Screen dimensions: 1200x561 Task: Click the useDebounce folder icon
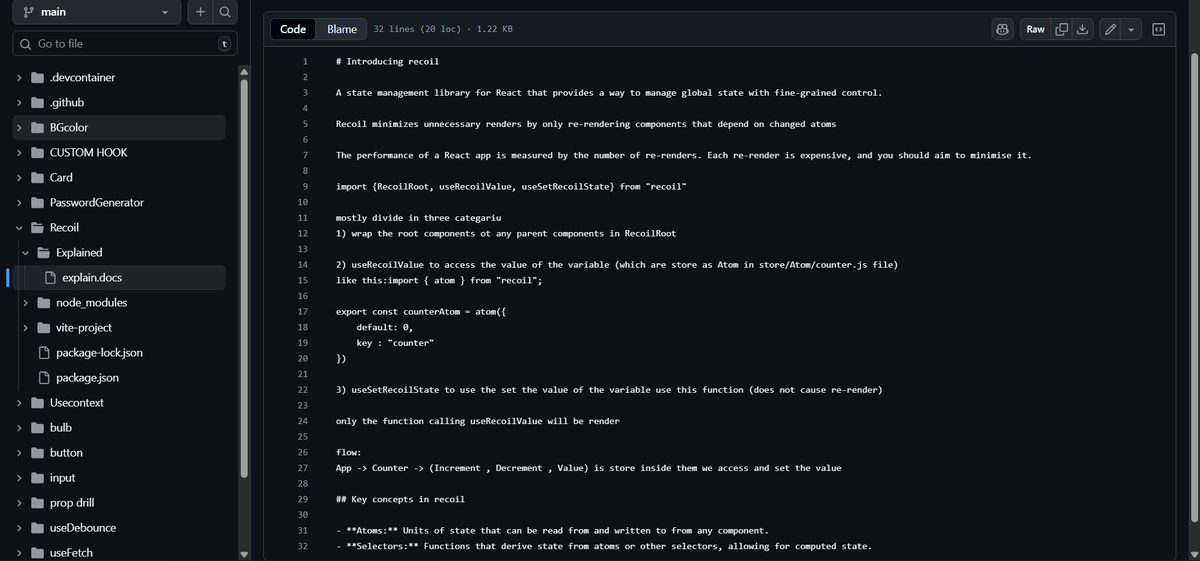point(38,528)
